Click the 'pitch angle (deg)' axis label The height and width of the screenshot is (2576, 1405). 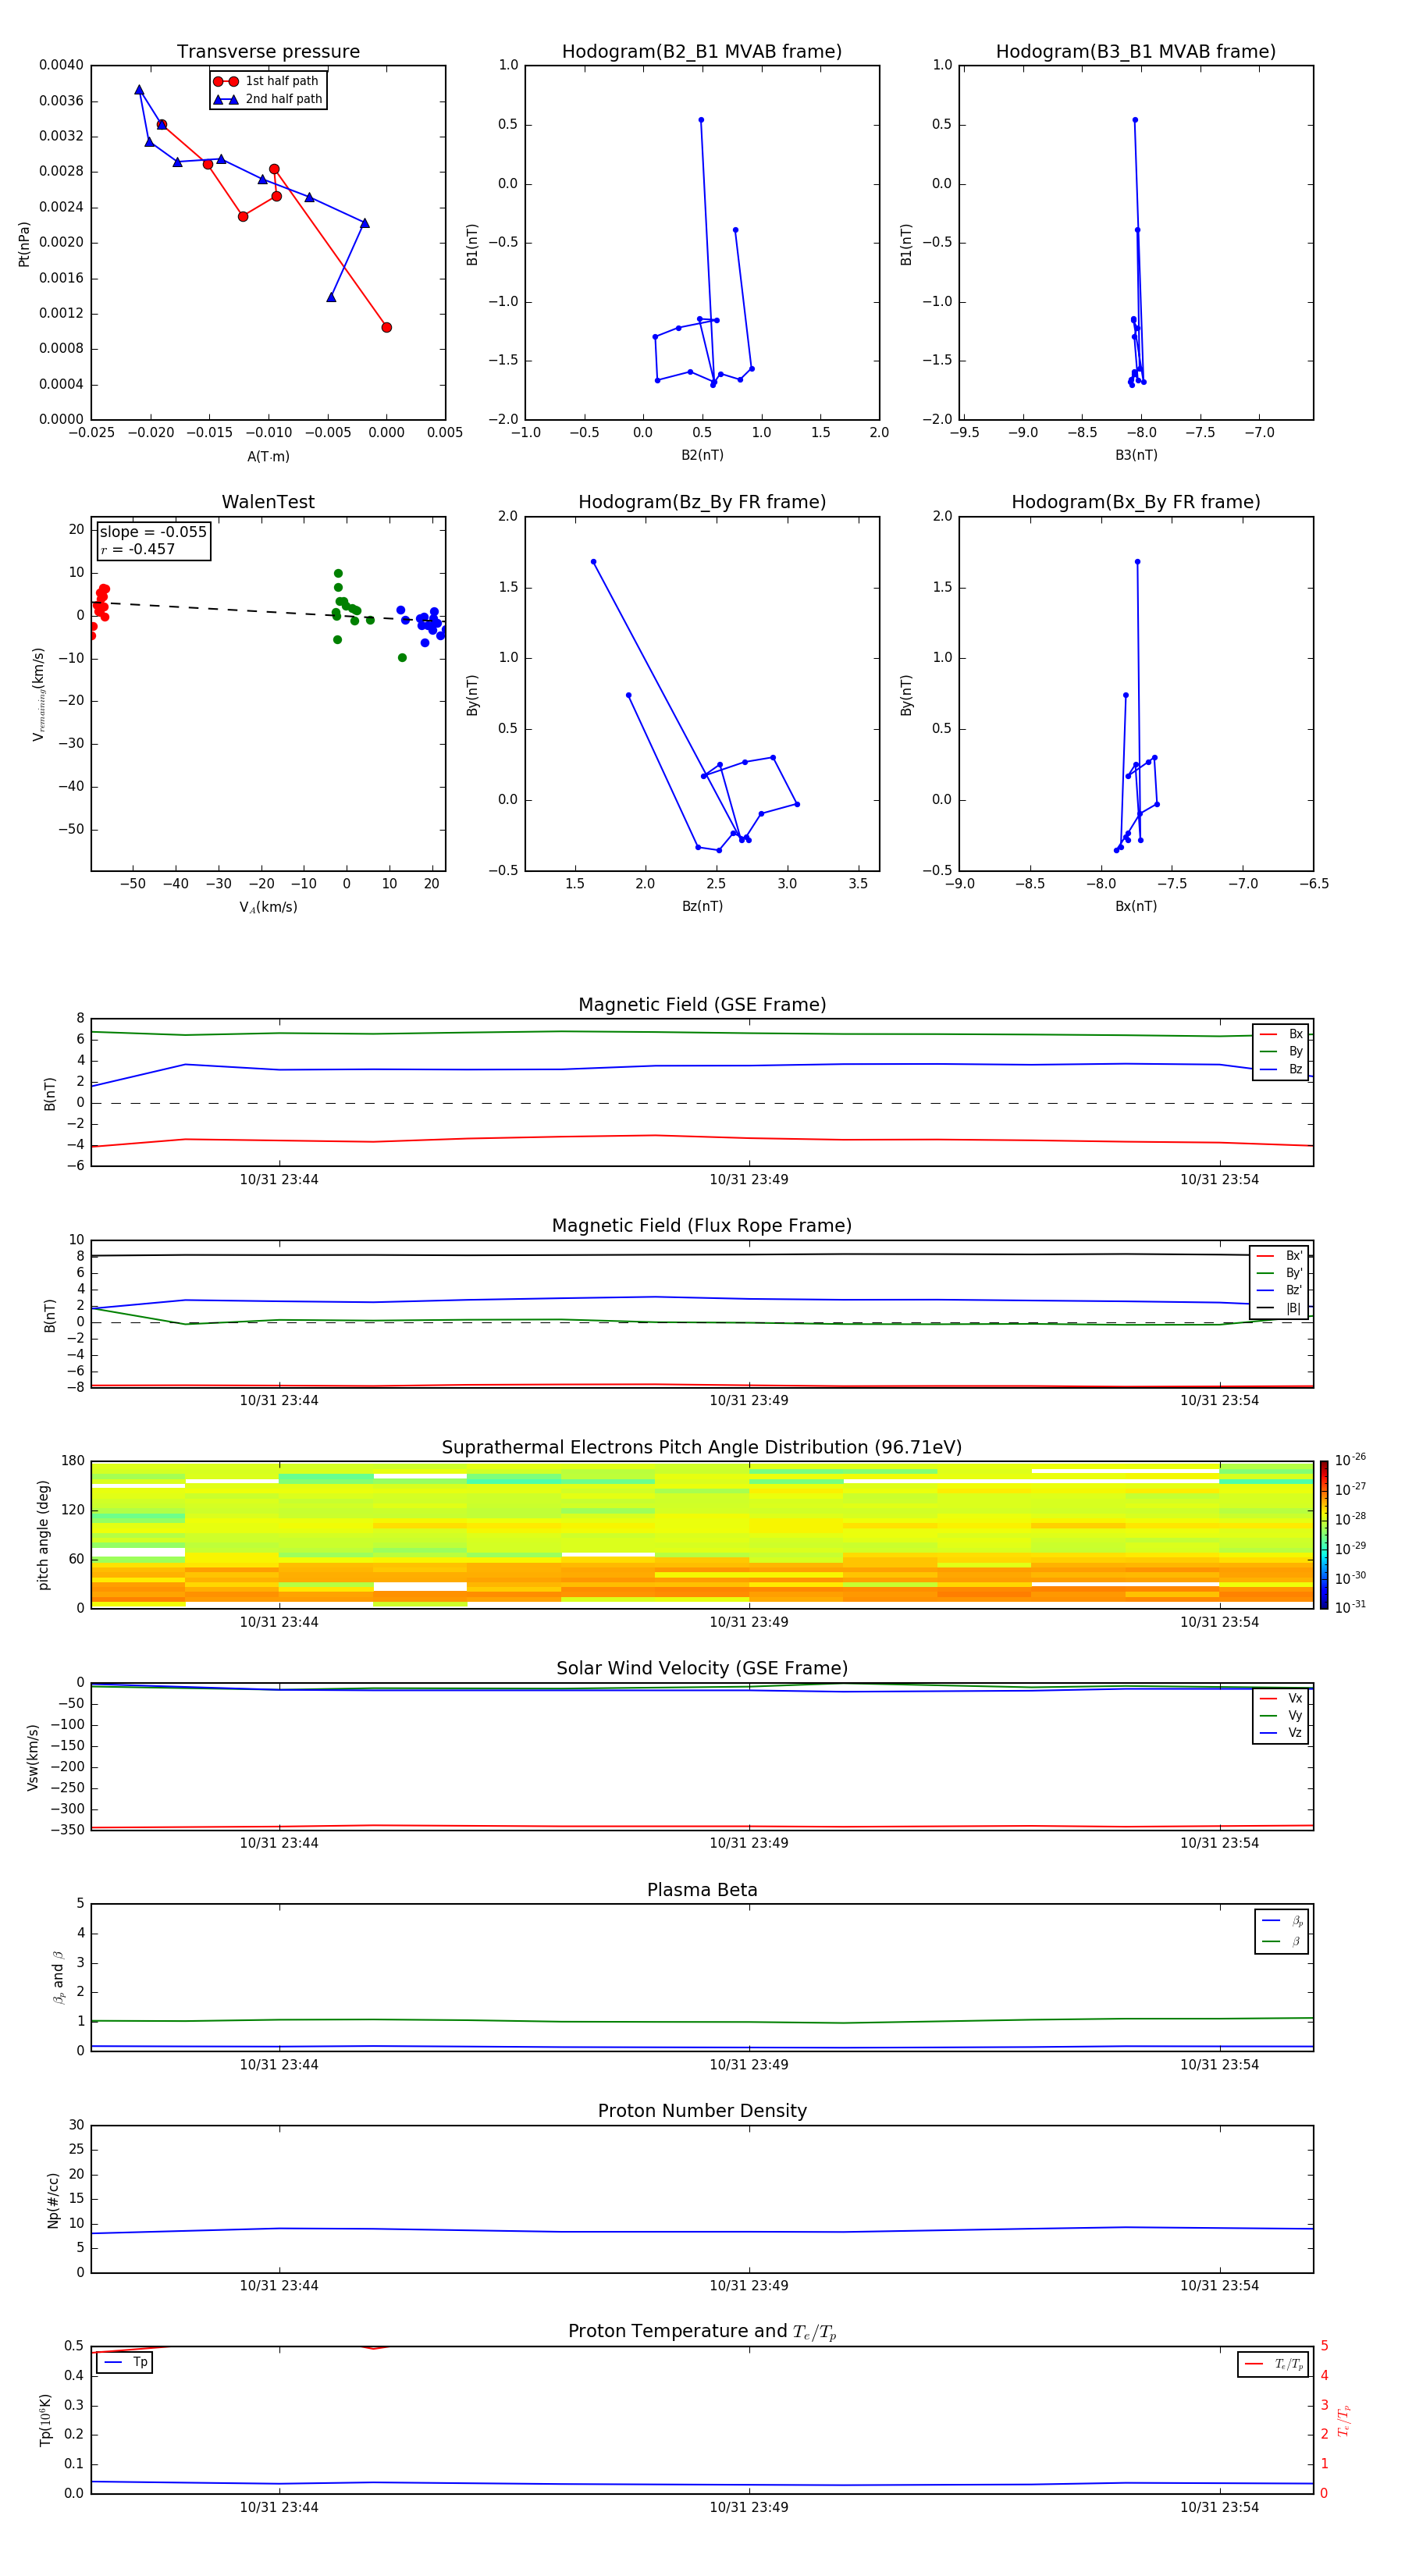pyautogui.click(x=43, y=1535)
